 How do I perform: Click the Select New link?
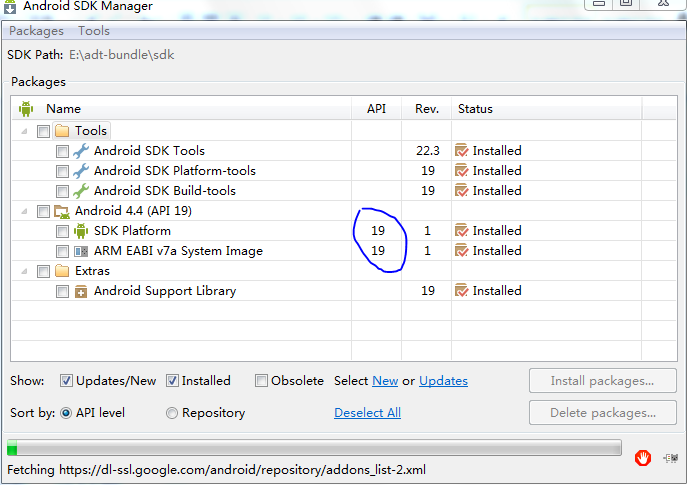pos(385,381)
